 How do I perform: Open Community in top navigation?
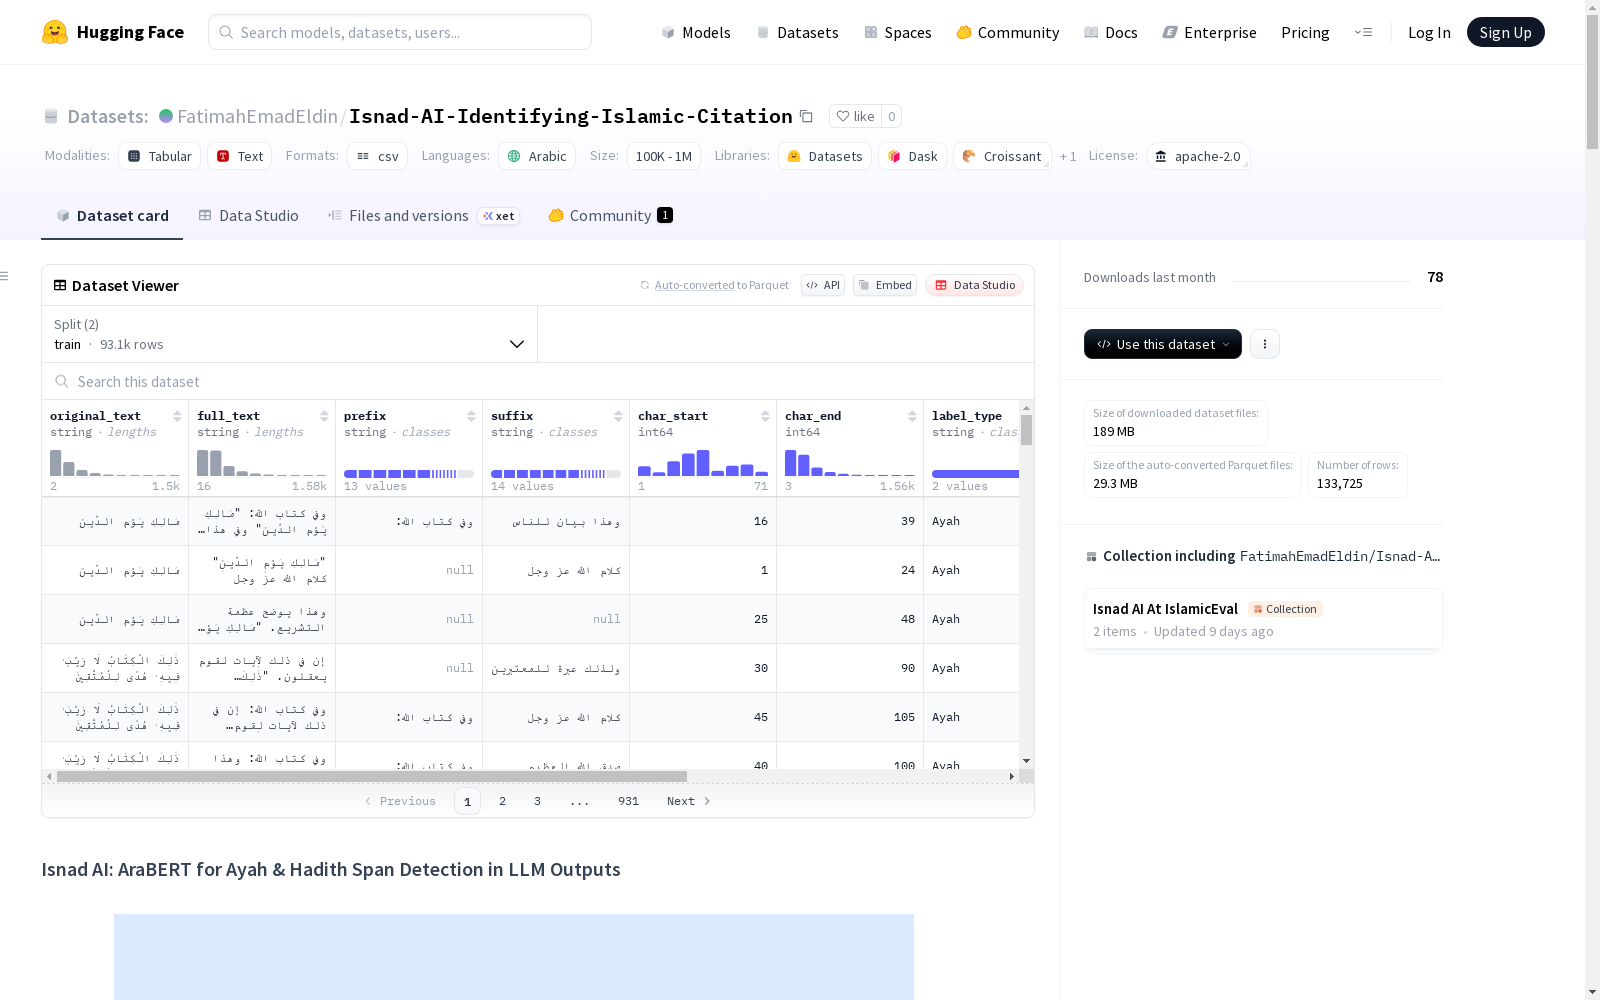(1008, 32)
